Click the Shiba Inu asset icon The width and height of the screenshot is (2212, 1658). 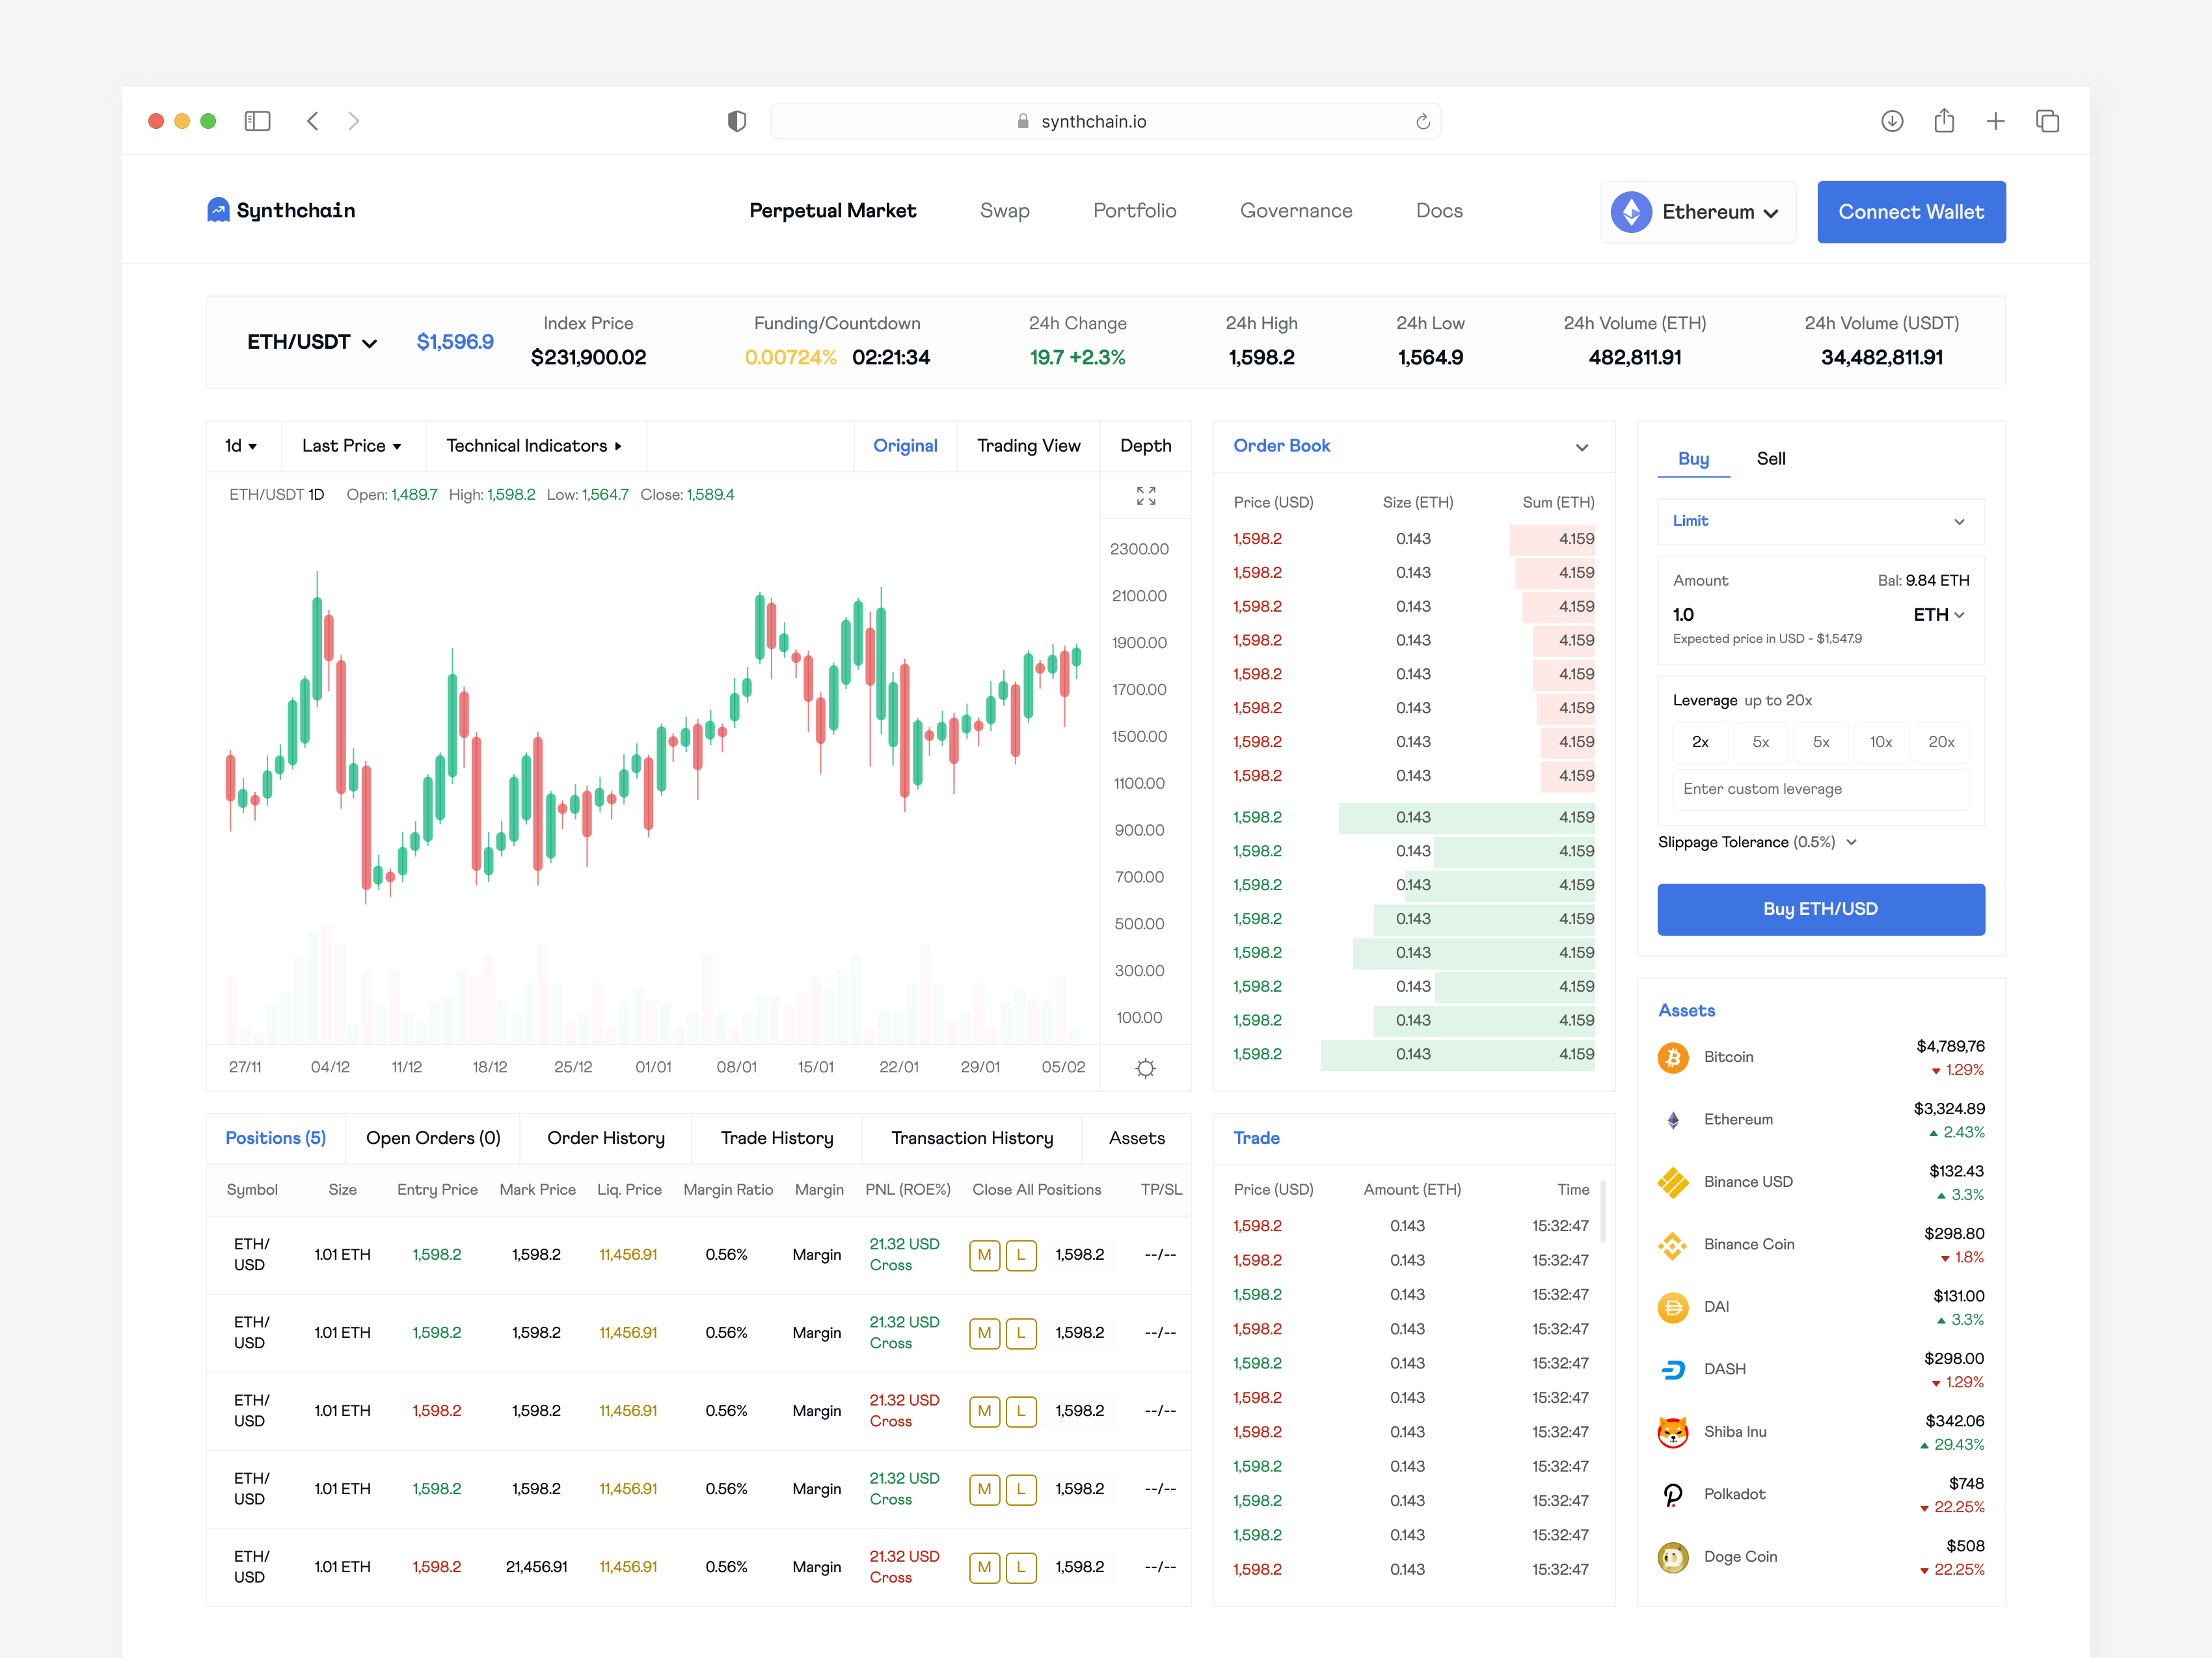[1673, 1431]
